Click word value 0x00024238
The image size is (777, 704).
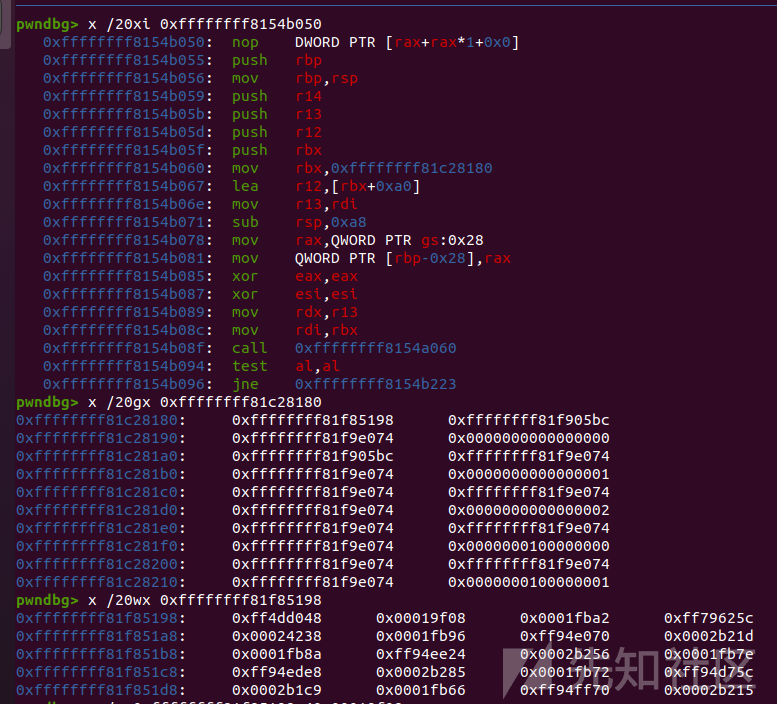point(277,636)
